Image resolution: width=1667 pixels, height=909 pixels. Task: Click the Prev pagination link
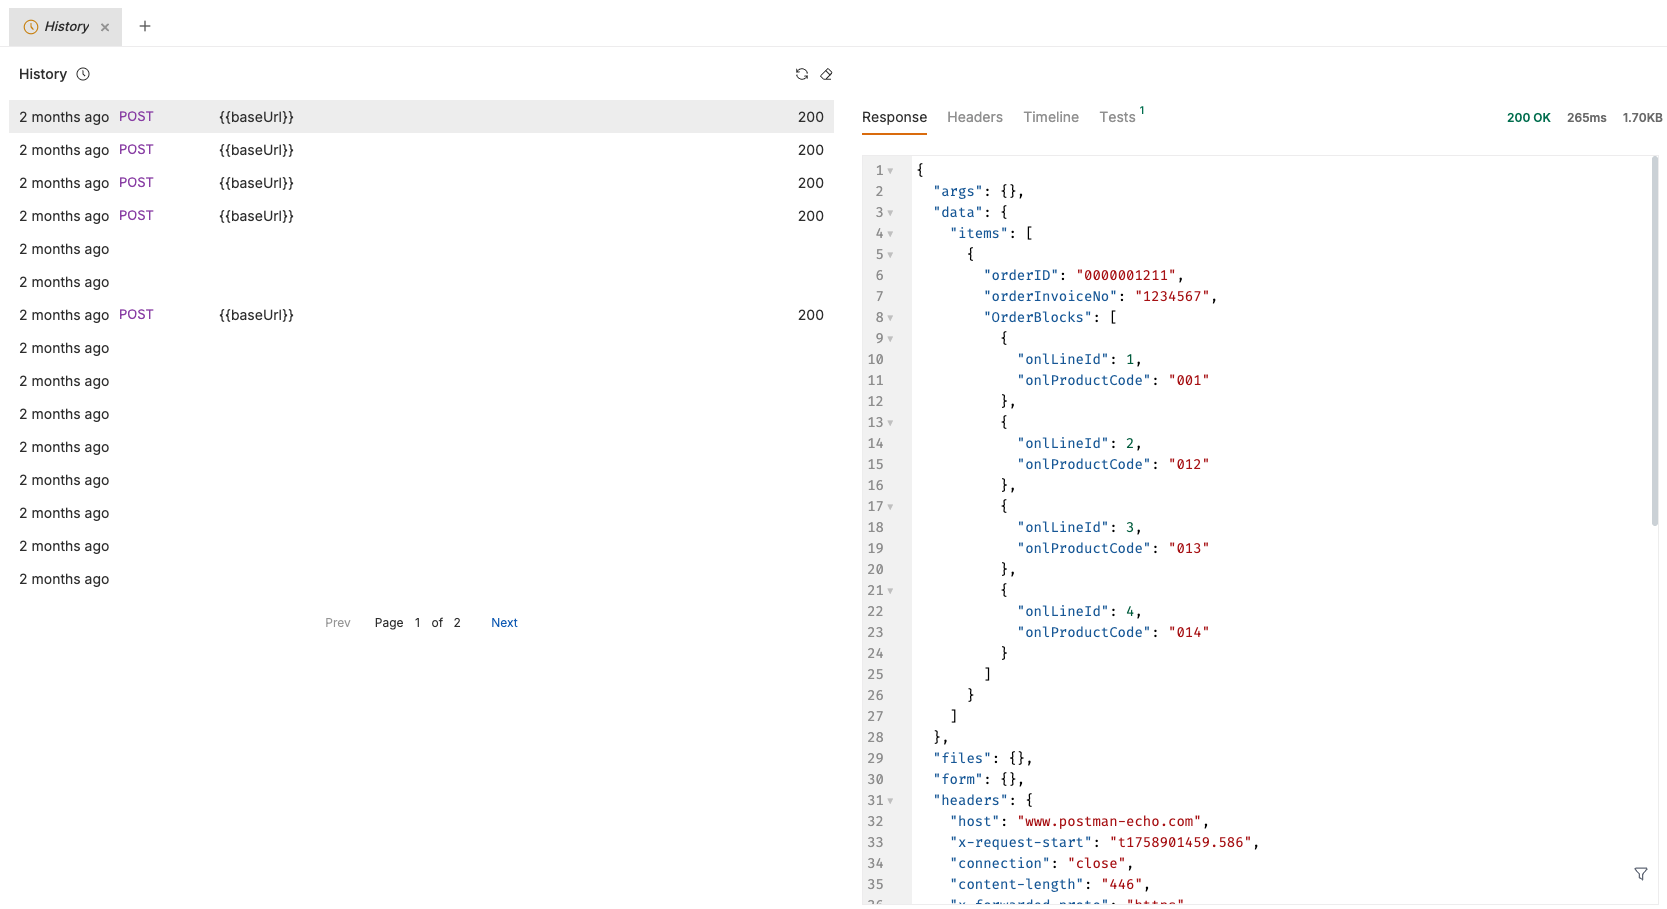click(x=337, y=622)
